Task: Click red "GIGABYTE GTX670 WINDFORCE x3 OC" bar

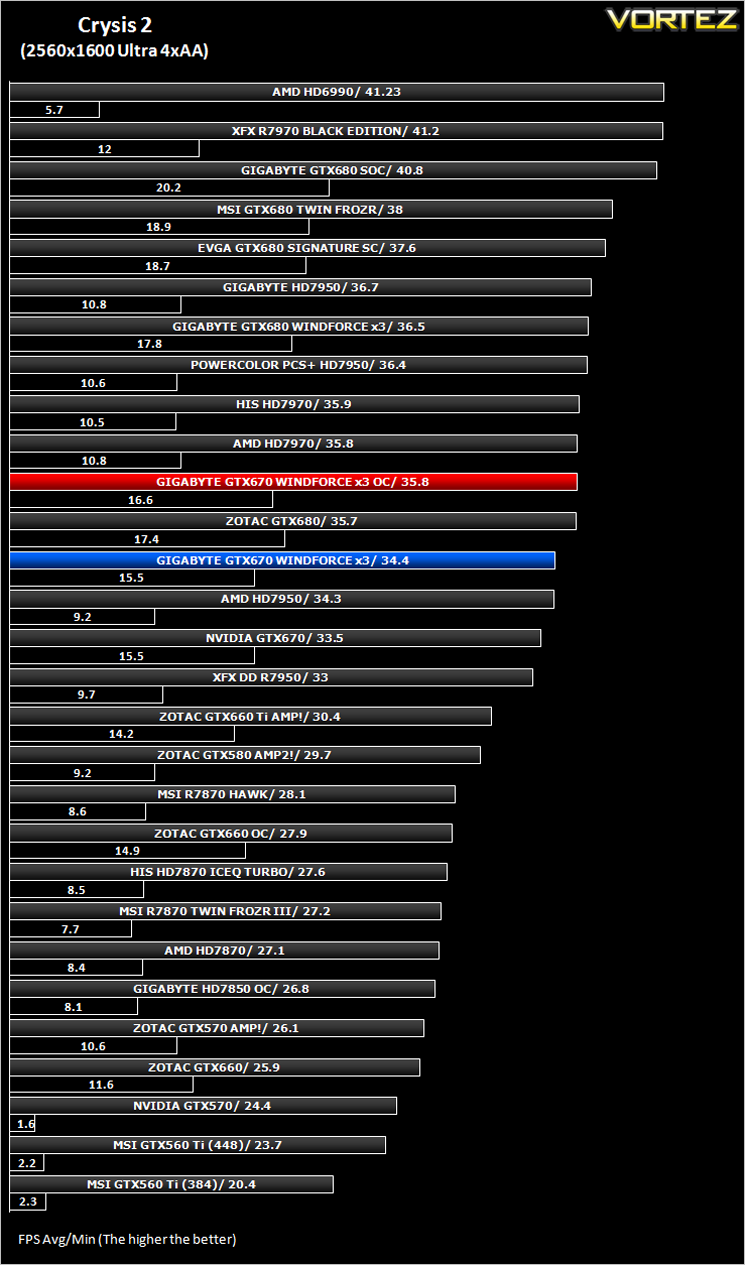Action: [293, 482]
